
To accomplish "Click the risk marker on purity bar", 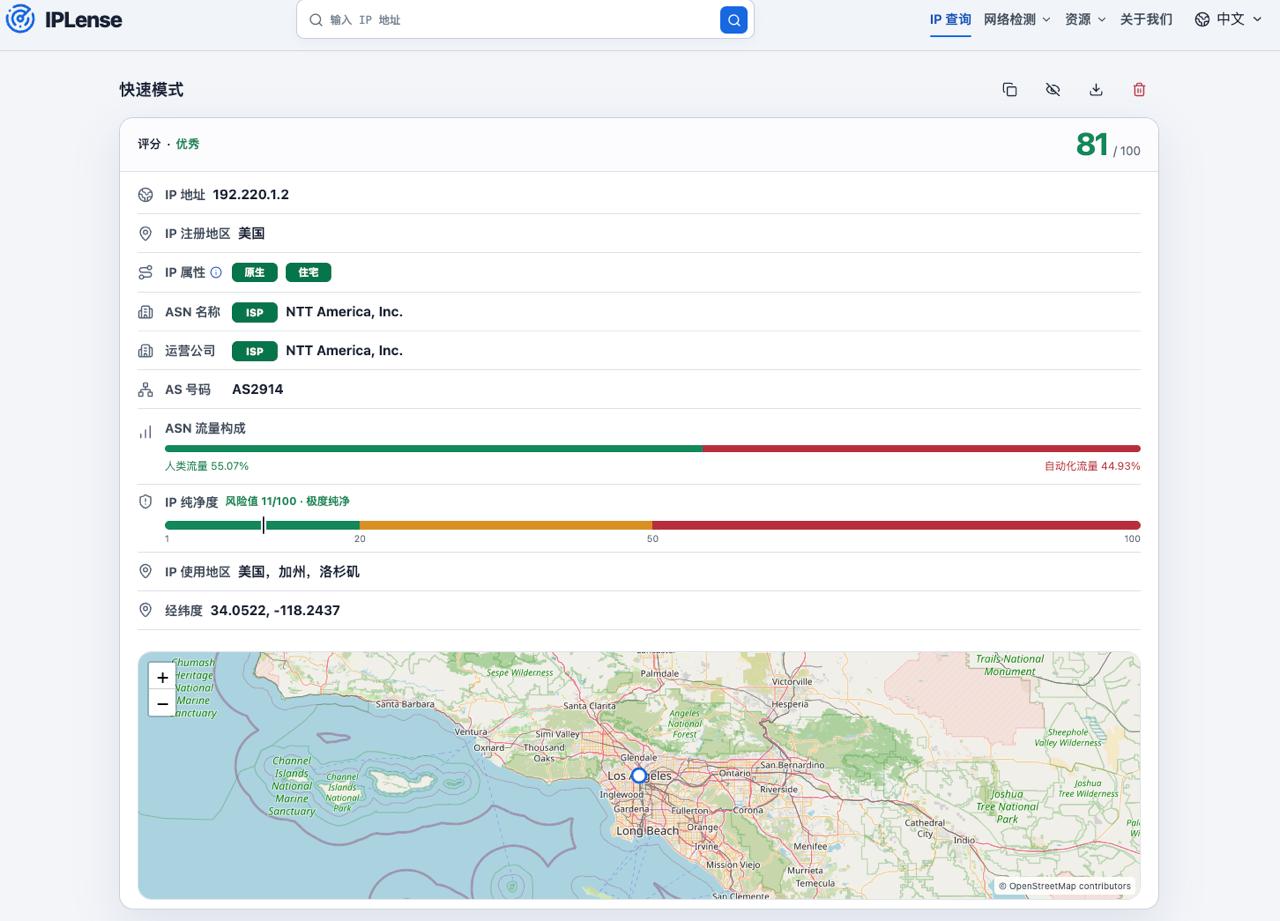I will pyautogui.click(x=263, y=525).
